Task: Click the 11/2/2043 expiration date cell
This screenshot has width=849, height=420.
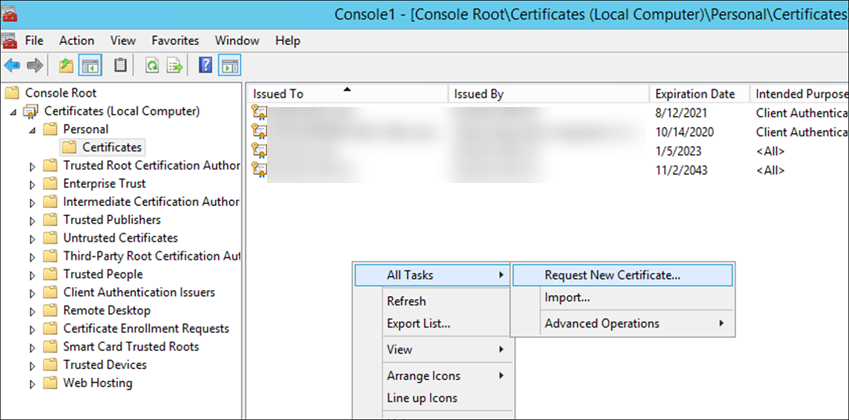Action: click(681, 170)
